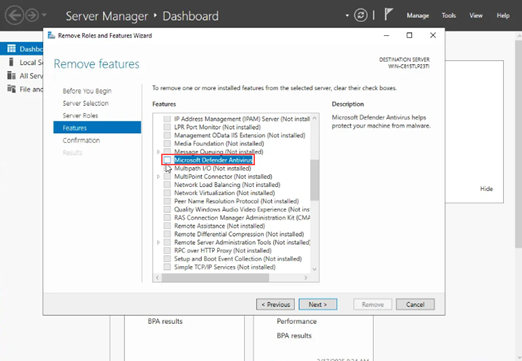Image resolution: width=522 pixels, height=361 pixels.
Task: Expand the MultiPoint Connector feature
Action: [x=158, y=176]
